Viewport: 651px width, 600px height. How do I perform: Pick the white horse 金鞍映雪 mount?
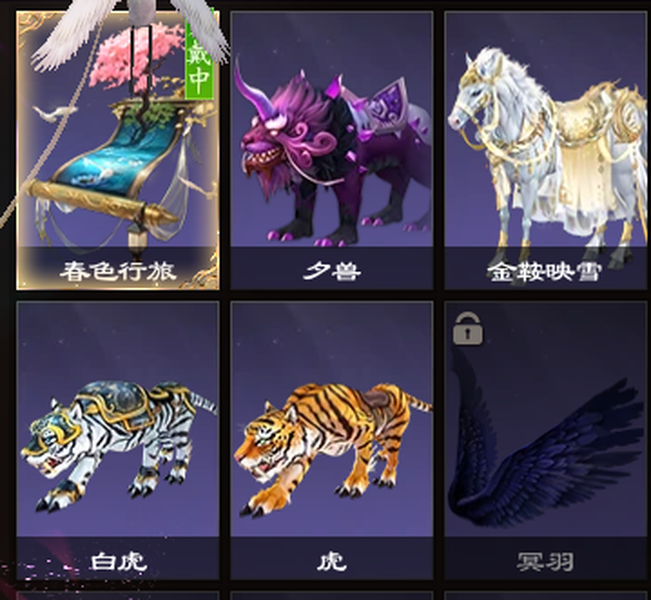(x=546, y=150)
